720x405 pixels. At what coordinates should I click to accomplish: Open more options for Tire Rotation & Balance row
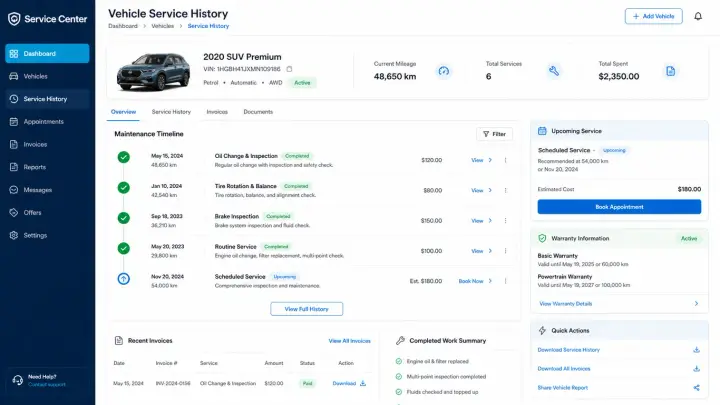tap(506, 190)
